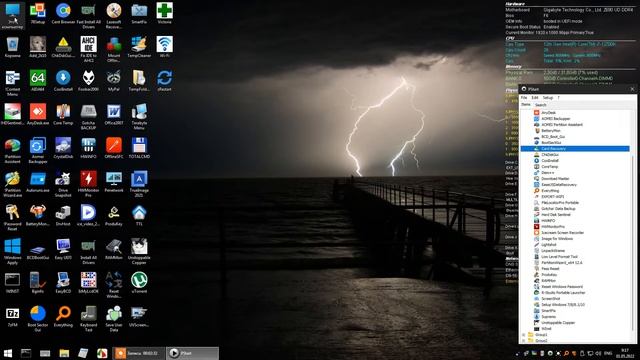
Task: Open the EasyBCD desktop icon
Action: click(x=63, y=283)
